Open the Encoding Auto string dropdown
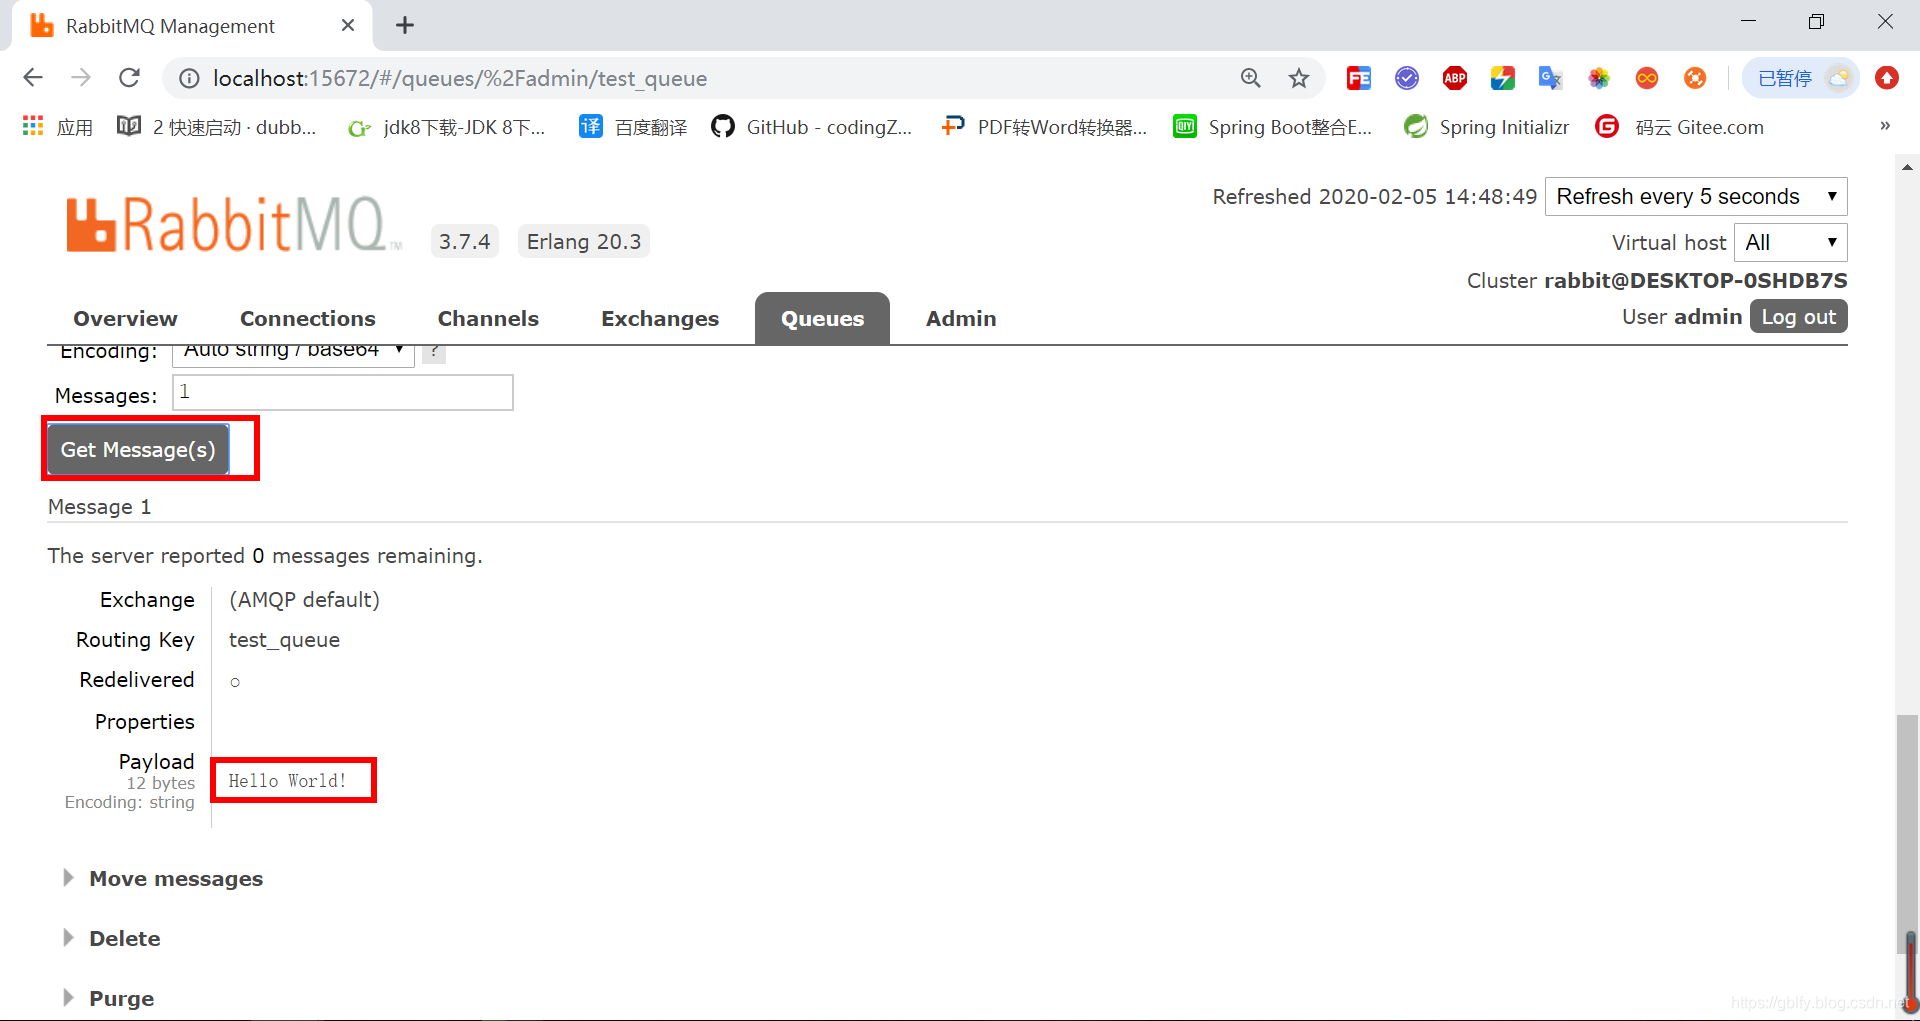The width and height of the screenshot is (1920, 1021). pos(293,354)
